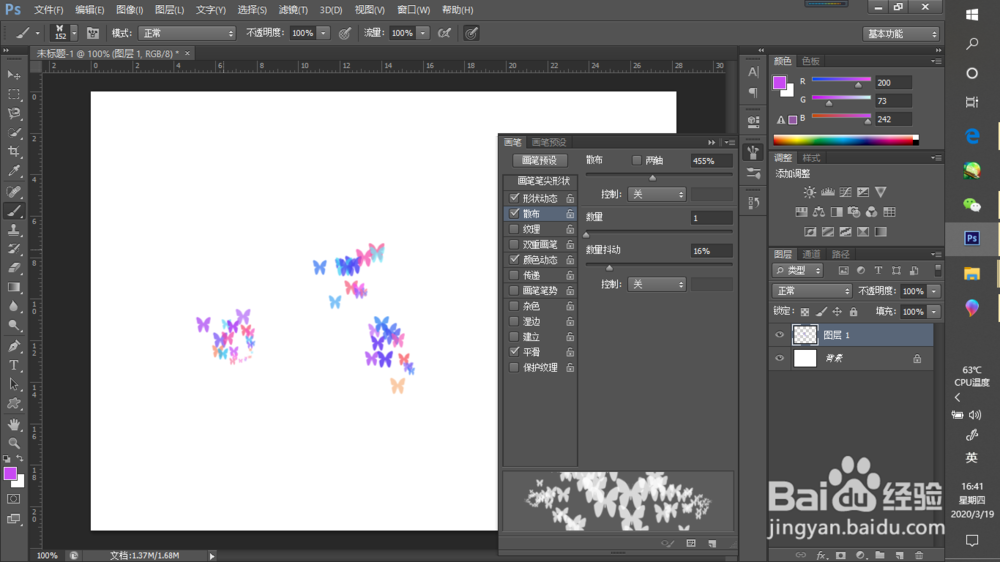The width and height of the screenshot is (1000, 562).
Task: Open layer filter 类型 dropdown
Action: point(797,270)
